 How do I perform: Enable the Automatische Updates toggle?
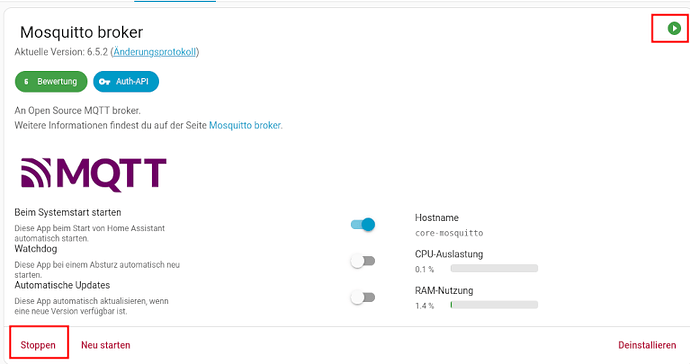363,298
